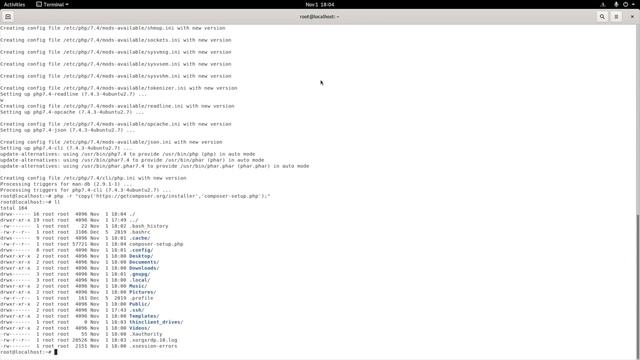Click the sockets.ini config file line
The image size is (640, 360).
[x=116, y=40]
